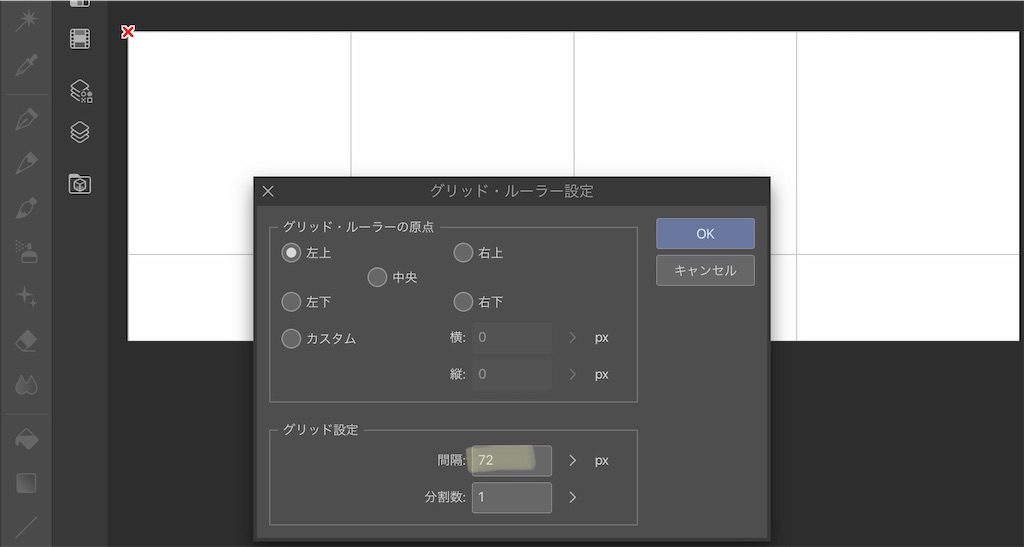Expand slider arrow next to 縦 field

click(572, 374)
